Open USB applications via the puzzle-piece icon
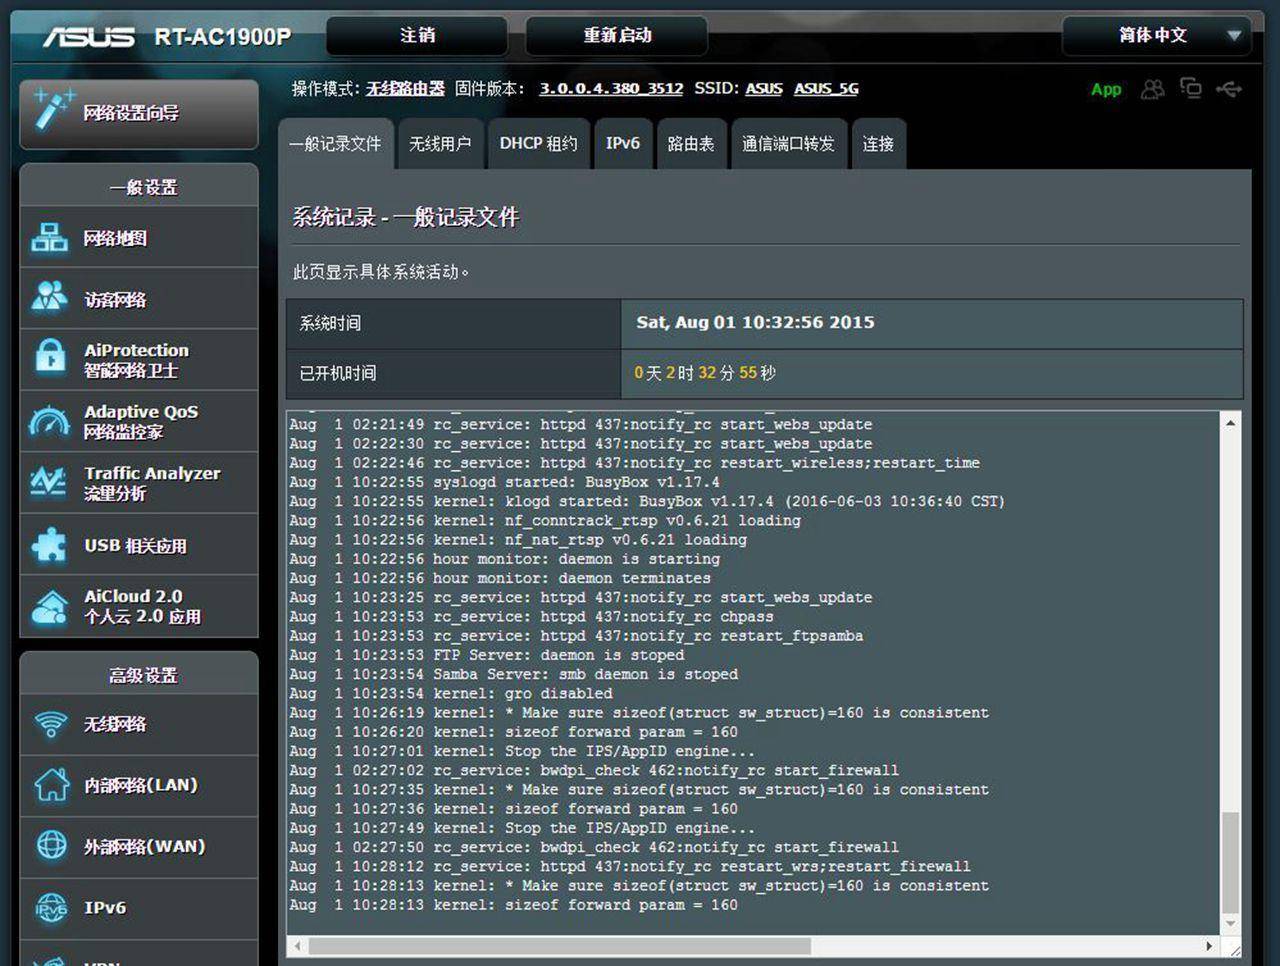The image size is (1280, 966). point(51,545)
